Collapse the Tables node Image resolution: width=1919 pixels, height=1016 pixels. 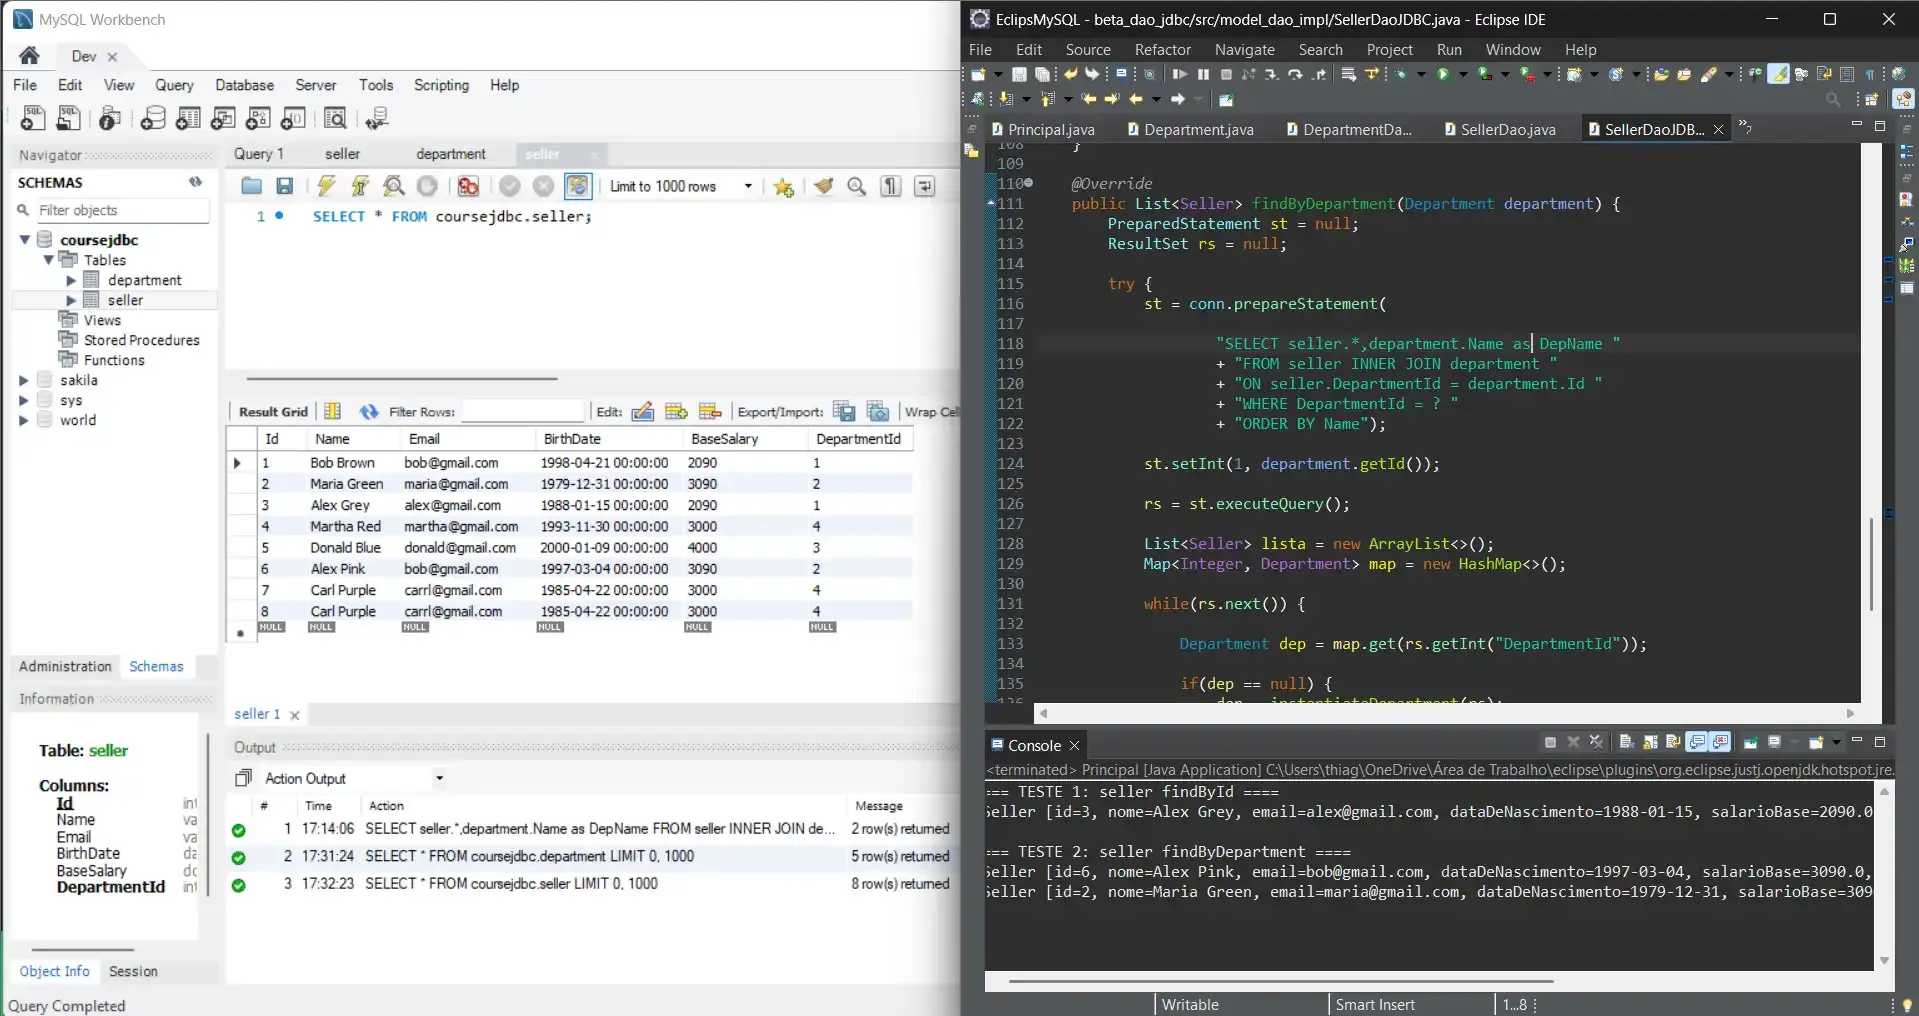(x=48, y=260)
